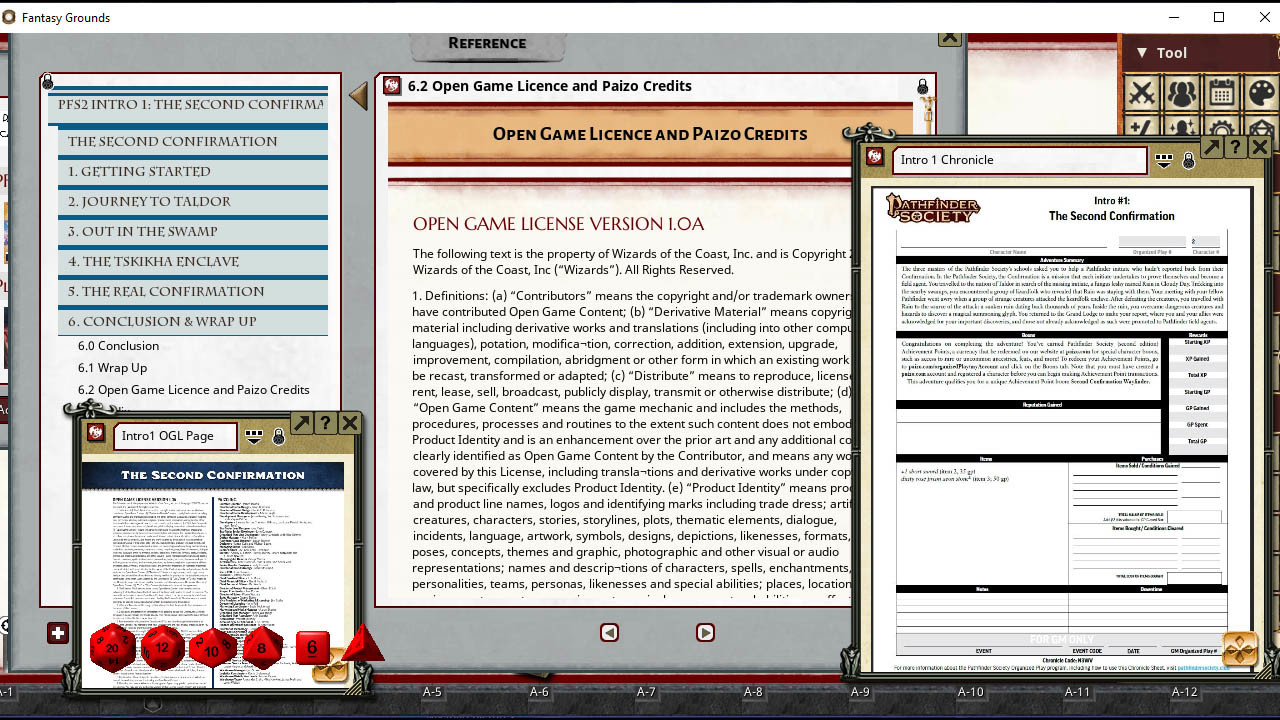This screenshot has width=1280, height=720.
Task: Roll the red d12 die
Action: click(162, 648)
